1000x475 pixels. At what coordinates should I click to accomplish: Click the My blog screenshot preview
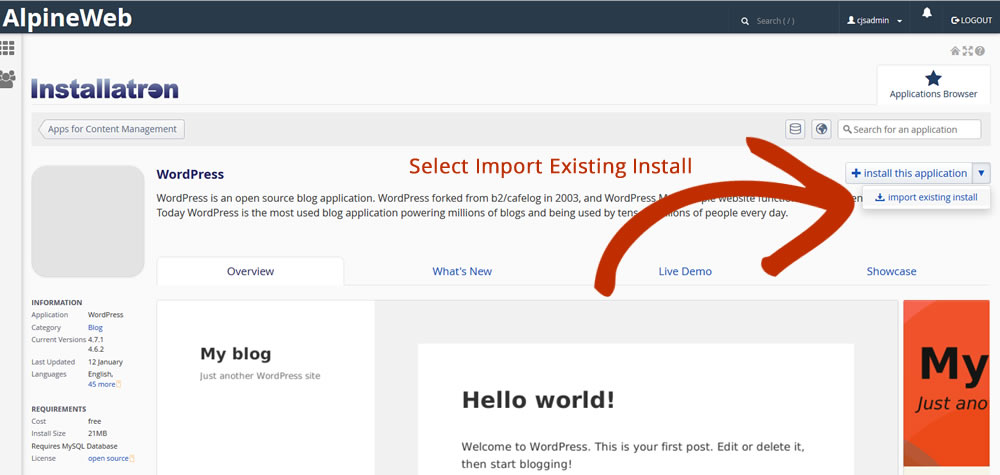527,388
